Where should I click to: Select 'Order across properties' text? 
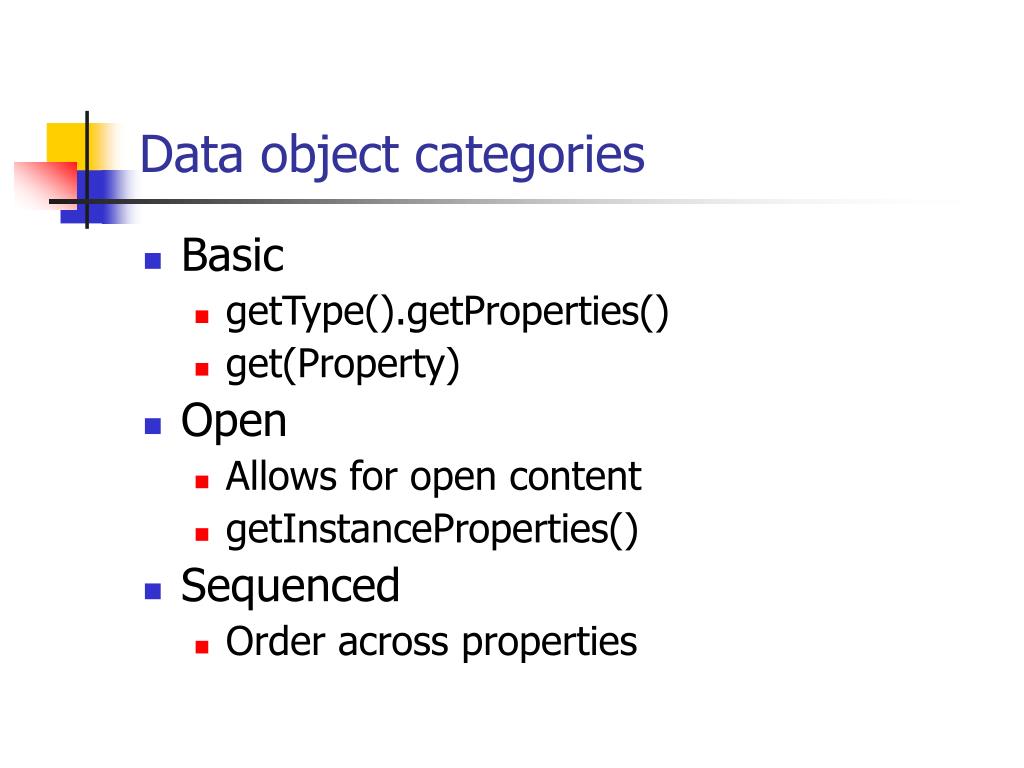click(431, 643)
